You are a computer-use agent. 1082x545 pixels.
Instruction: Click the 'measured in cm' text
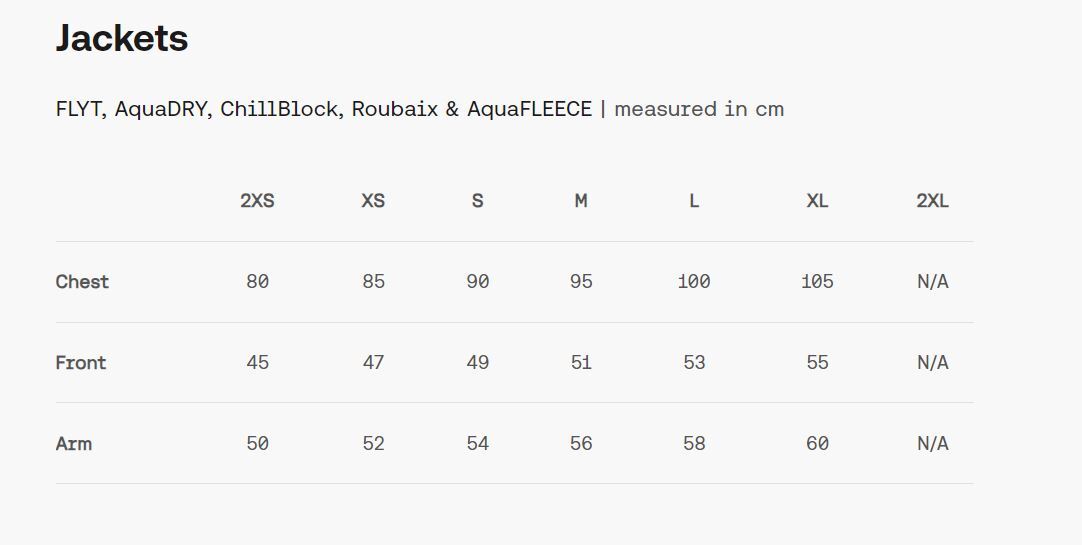pos(699,109)
